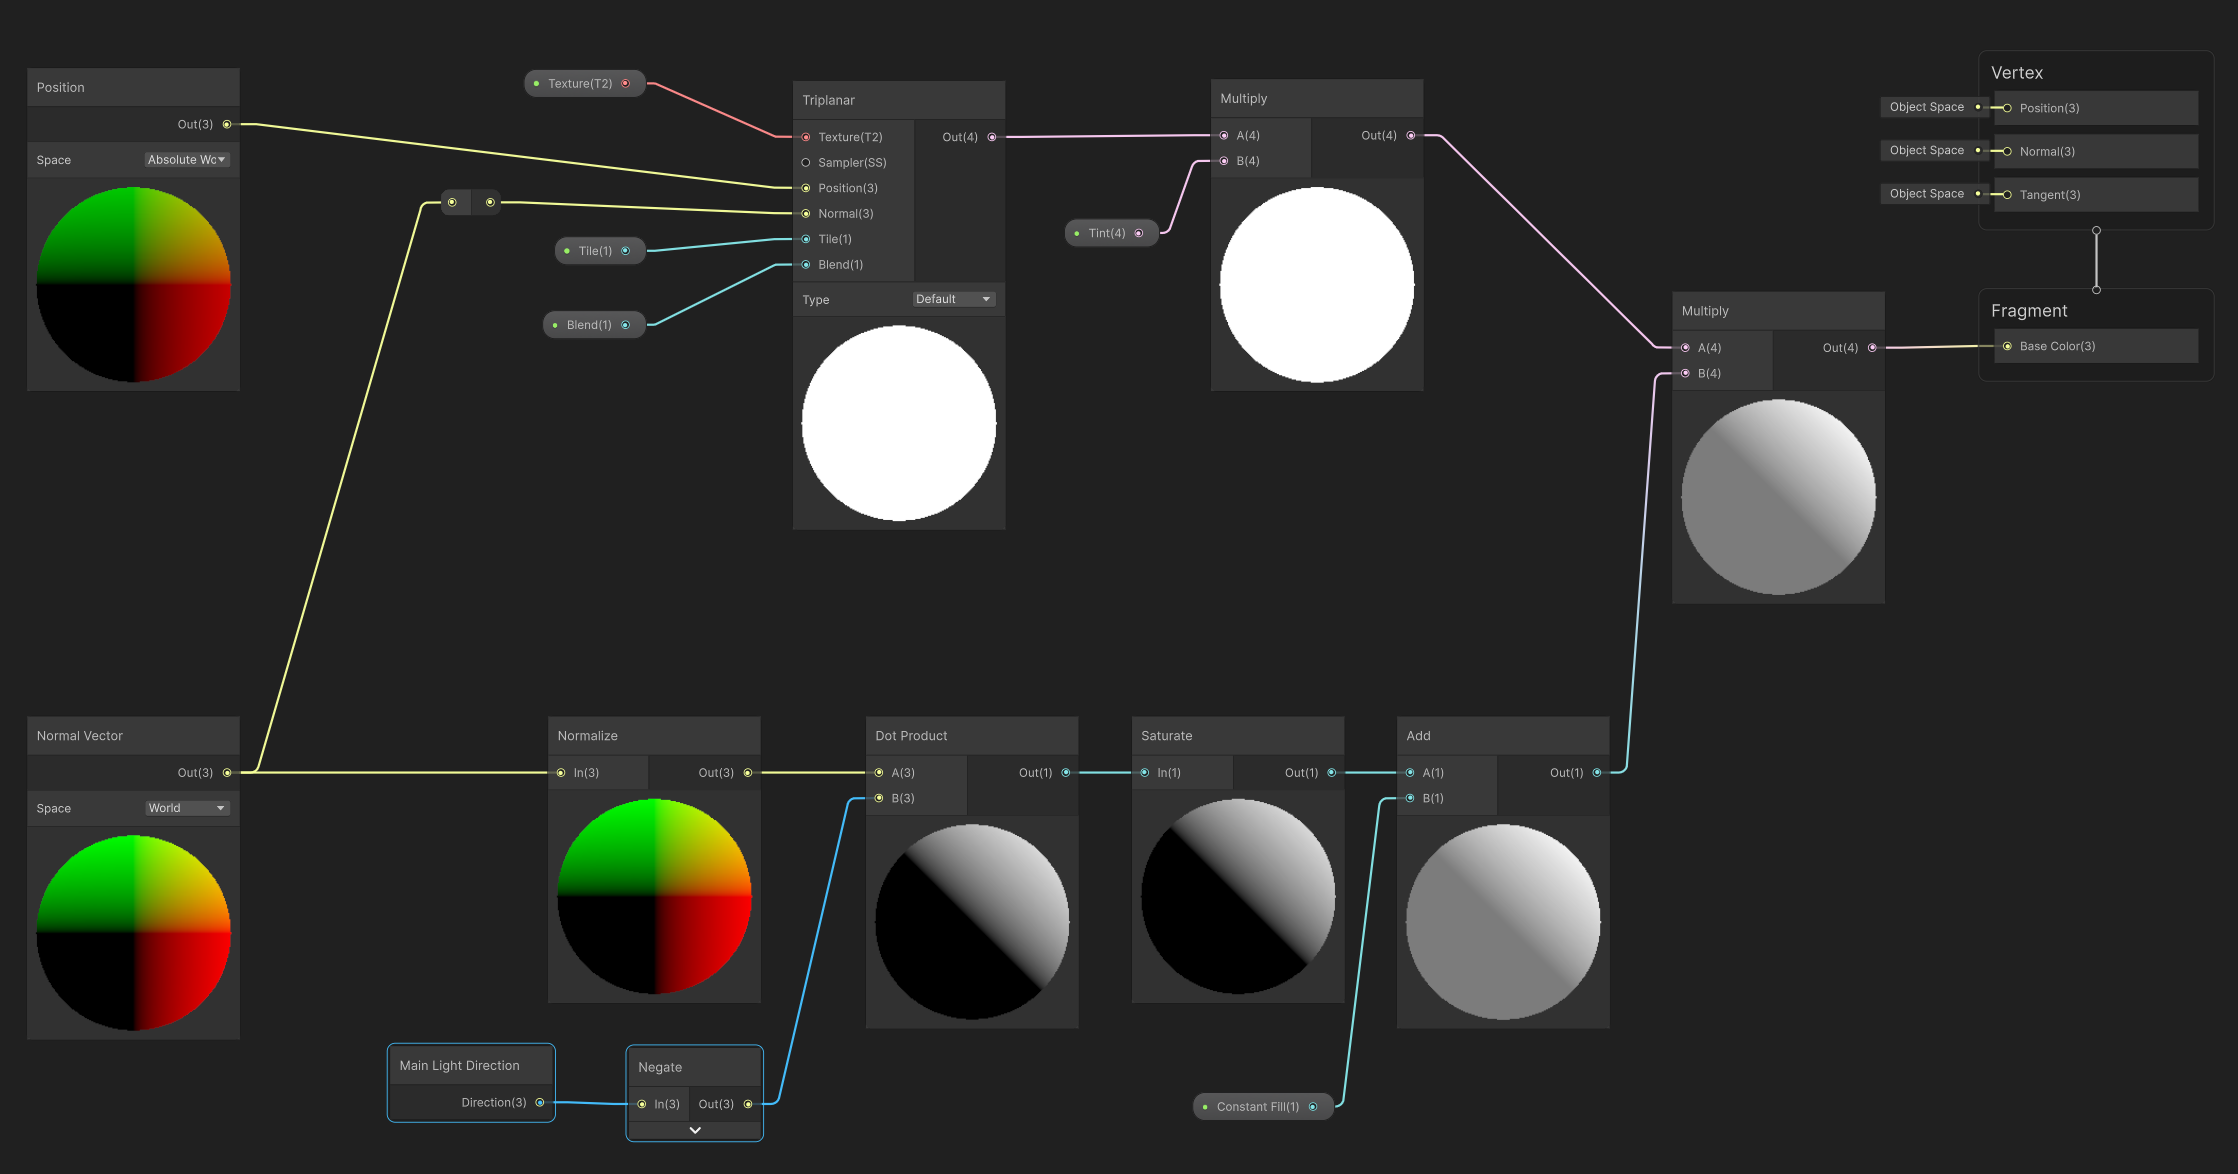This screenshot has height=1174, width=2238.
Task: Select the Fragment block heading
Action: [2029, 311]
